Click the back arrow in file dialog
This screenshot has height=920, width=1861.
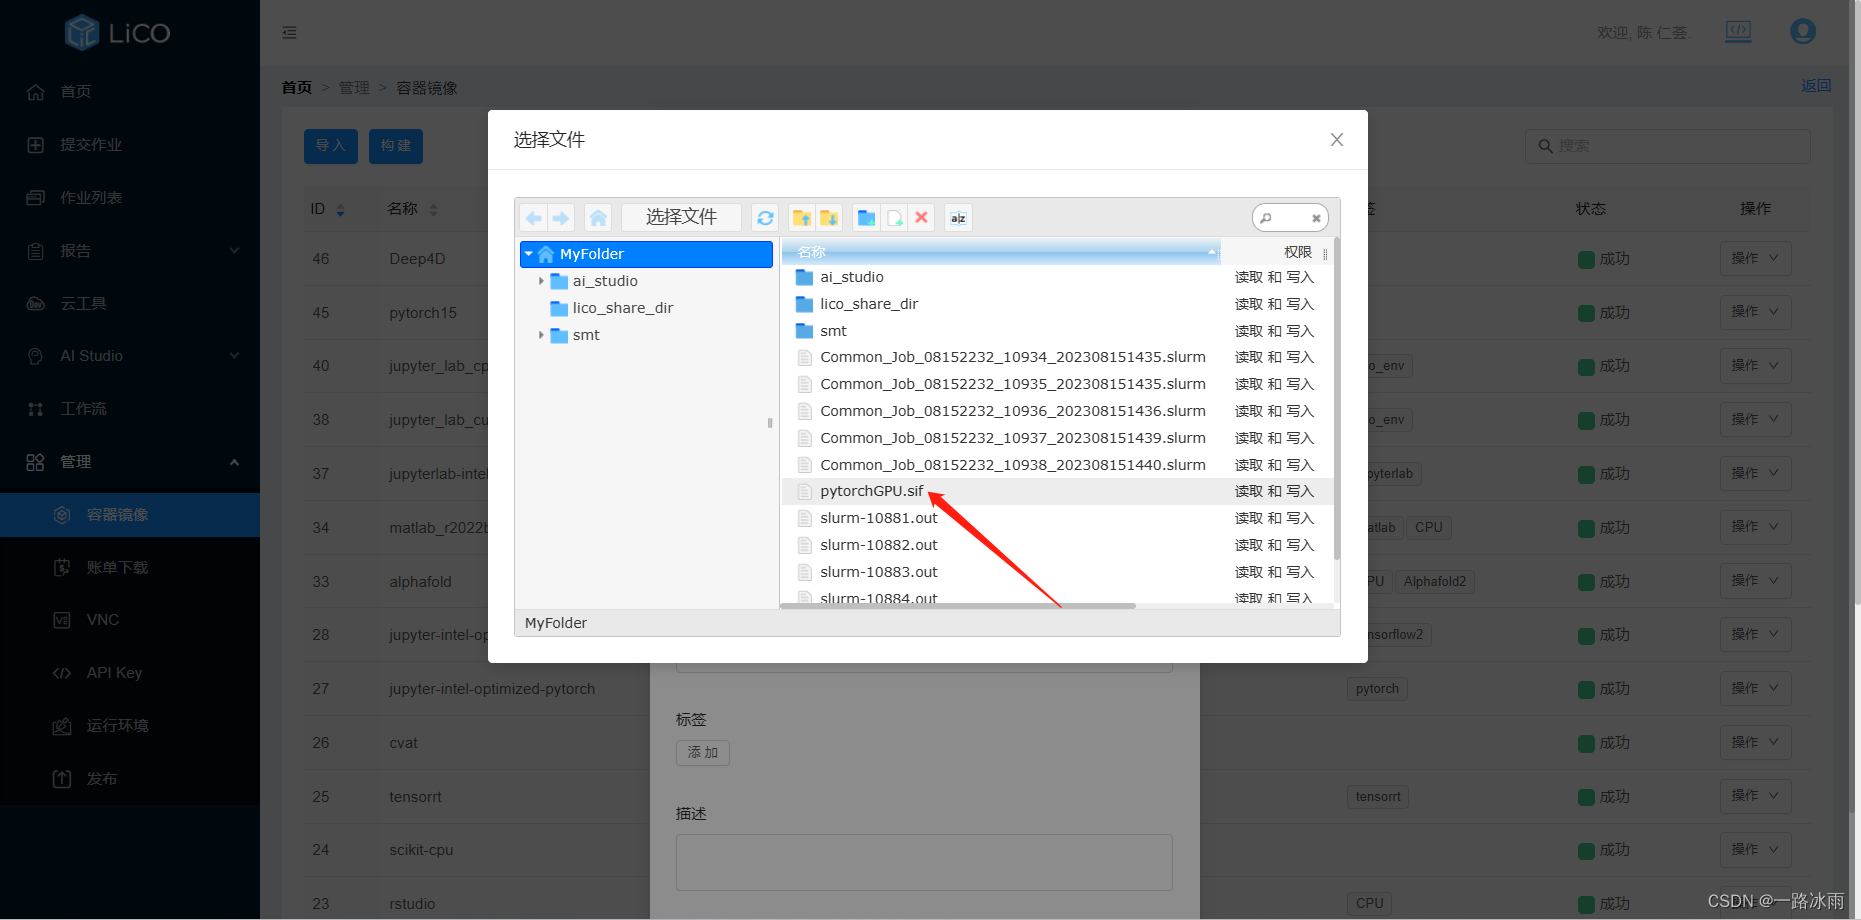533,217
